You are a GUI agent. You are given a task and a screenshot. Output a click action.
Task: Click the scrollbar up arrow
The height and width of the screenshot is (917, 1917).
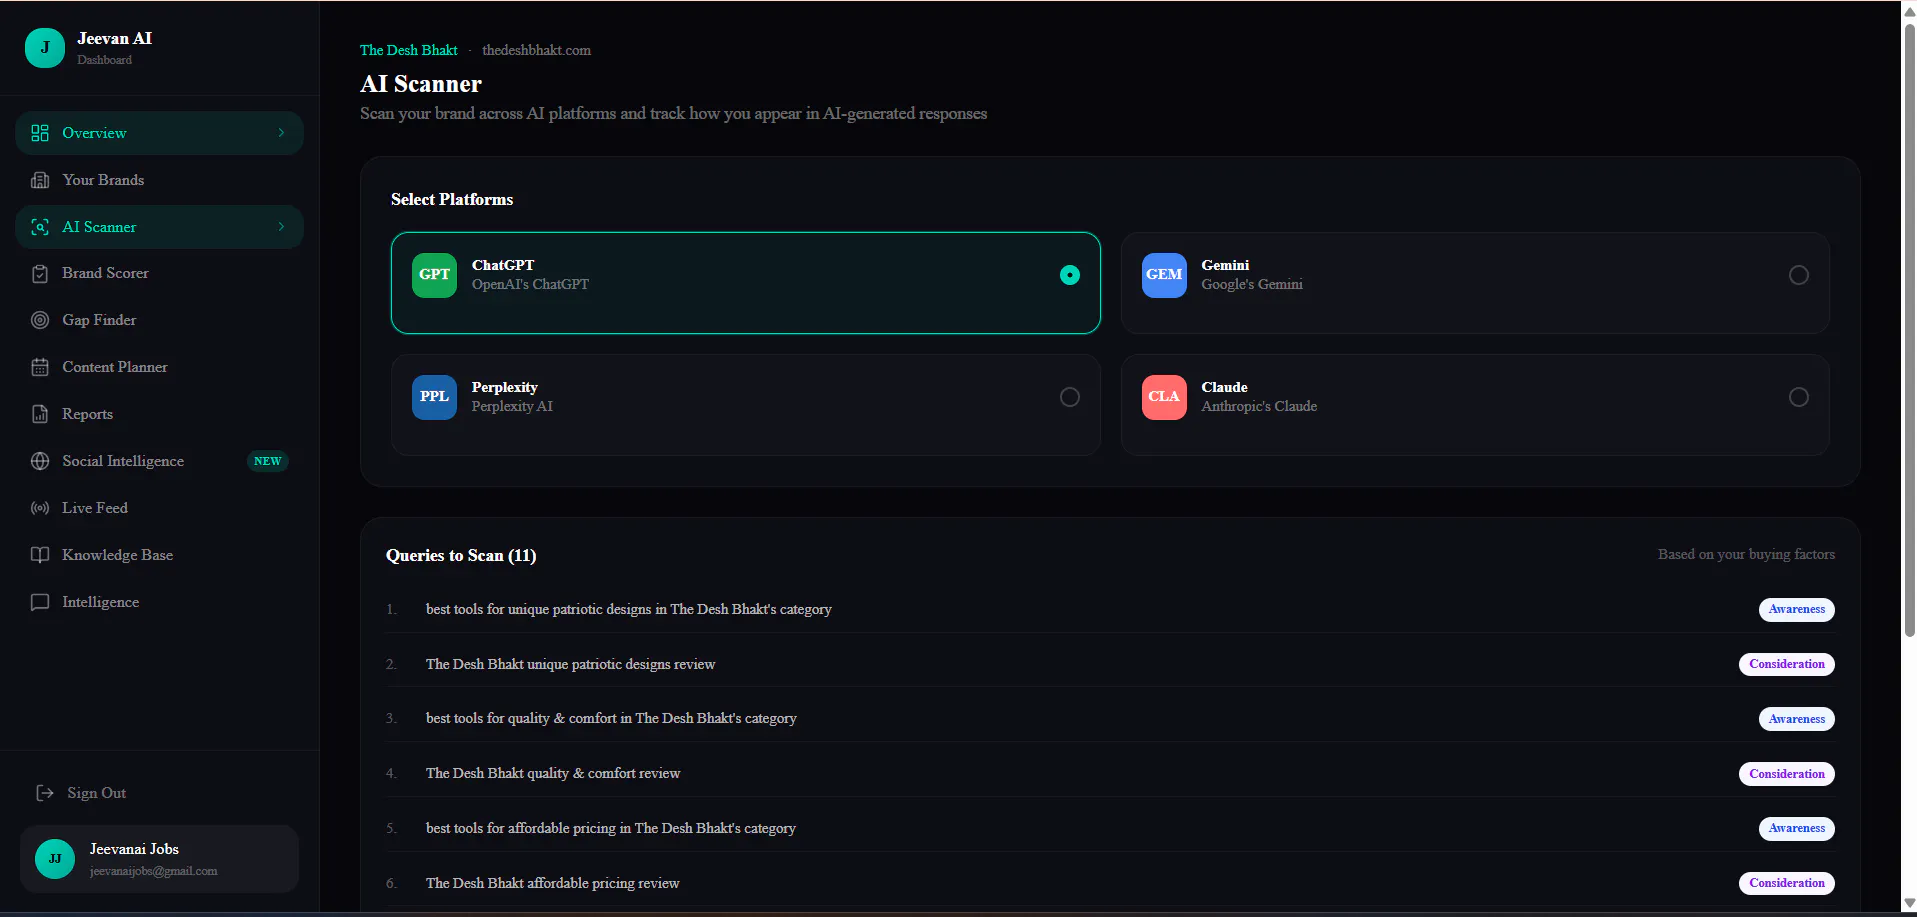pyautogui.click(x=1909, y=11)
